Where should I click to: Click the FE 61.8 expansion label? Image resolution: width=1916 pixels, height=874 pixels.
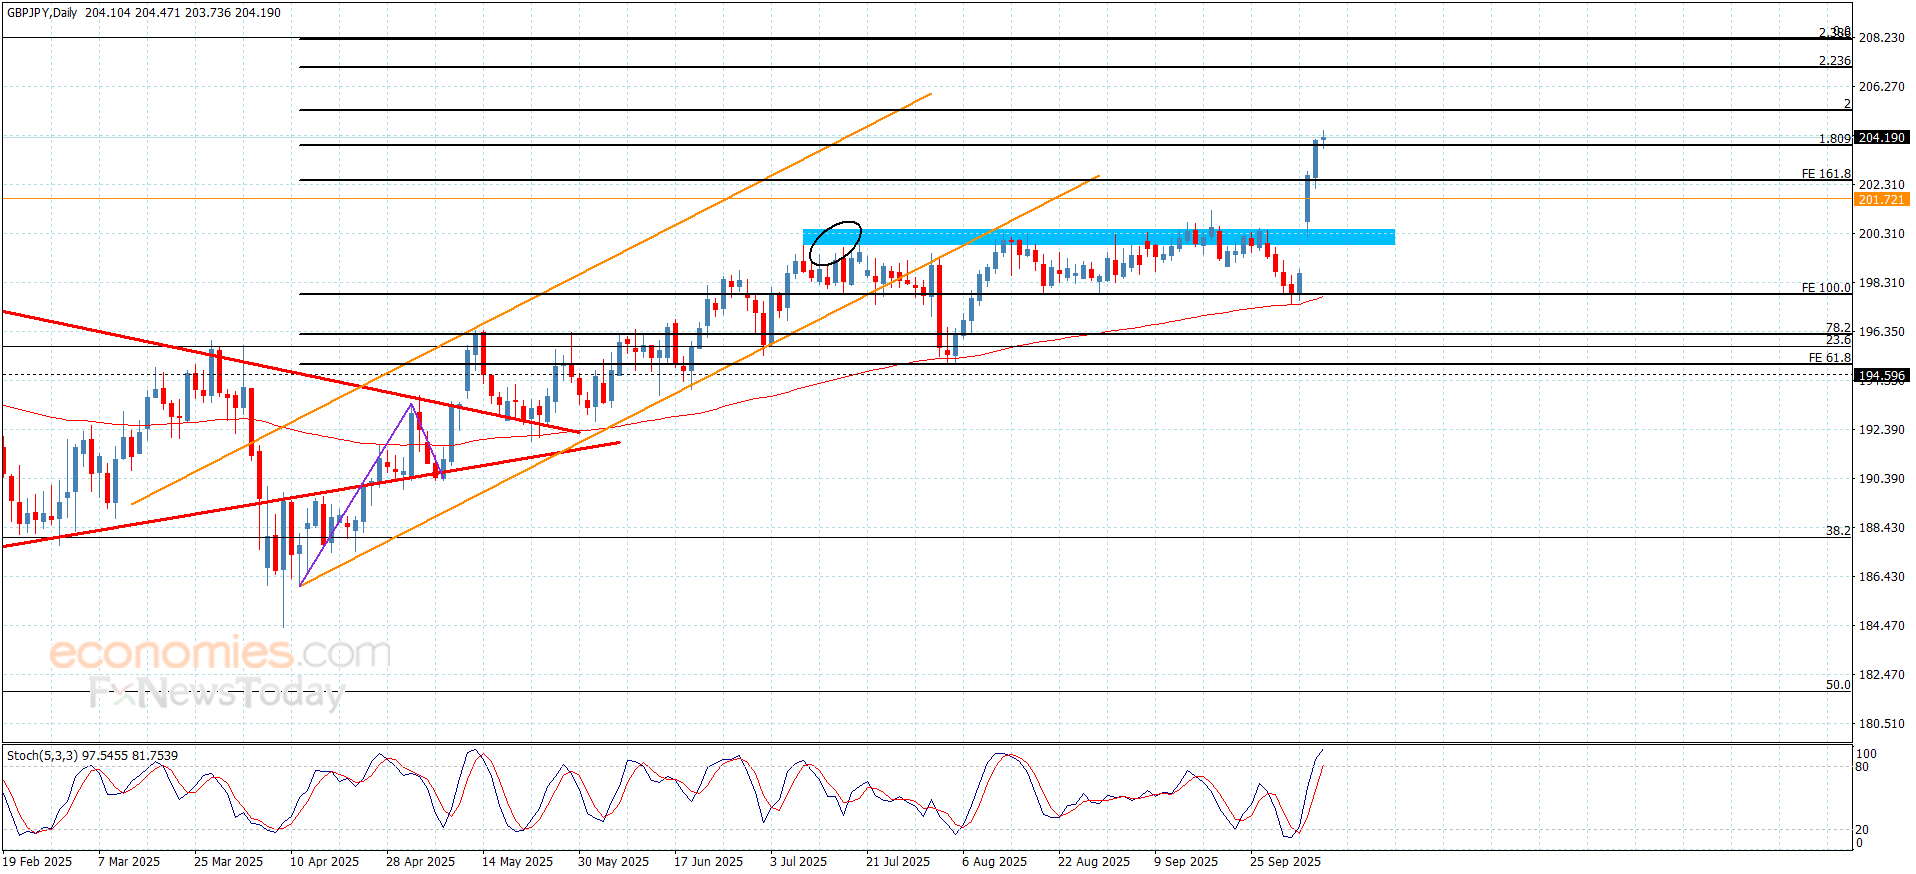pos(1830,358)
